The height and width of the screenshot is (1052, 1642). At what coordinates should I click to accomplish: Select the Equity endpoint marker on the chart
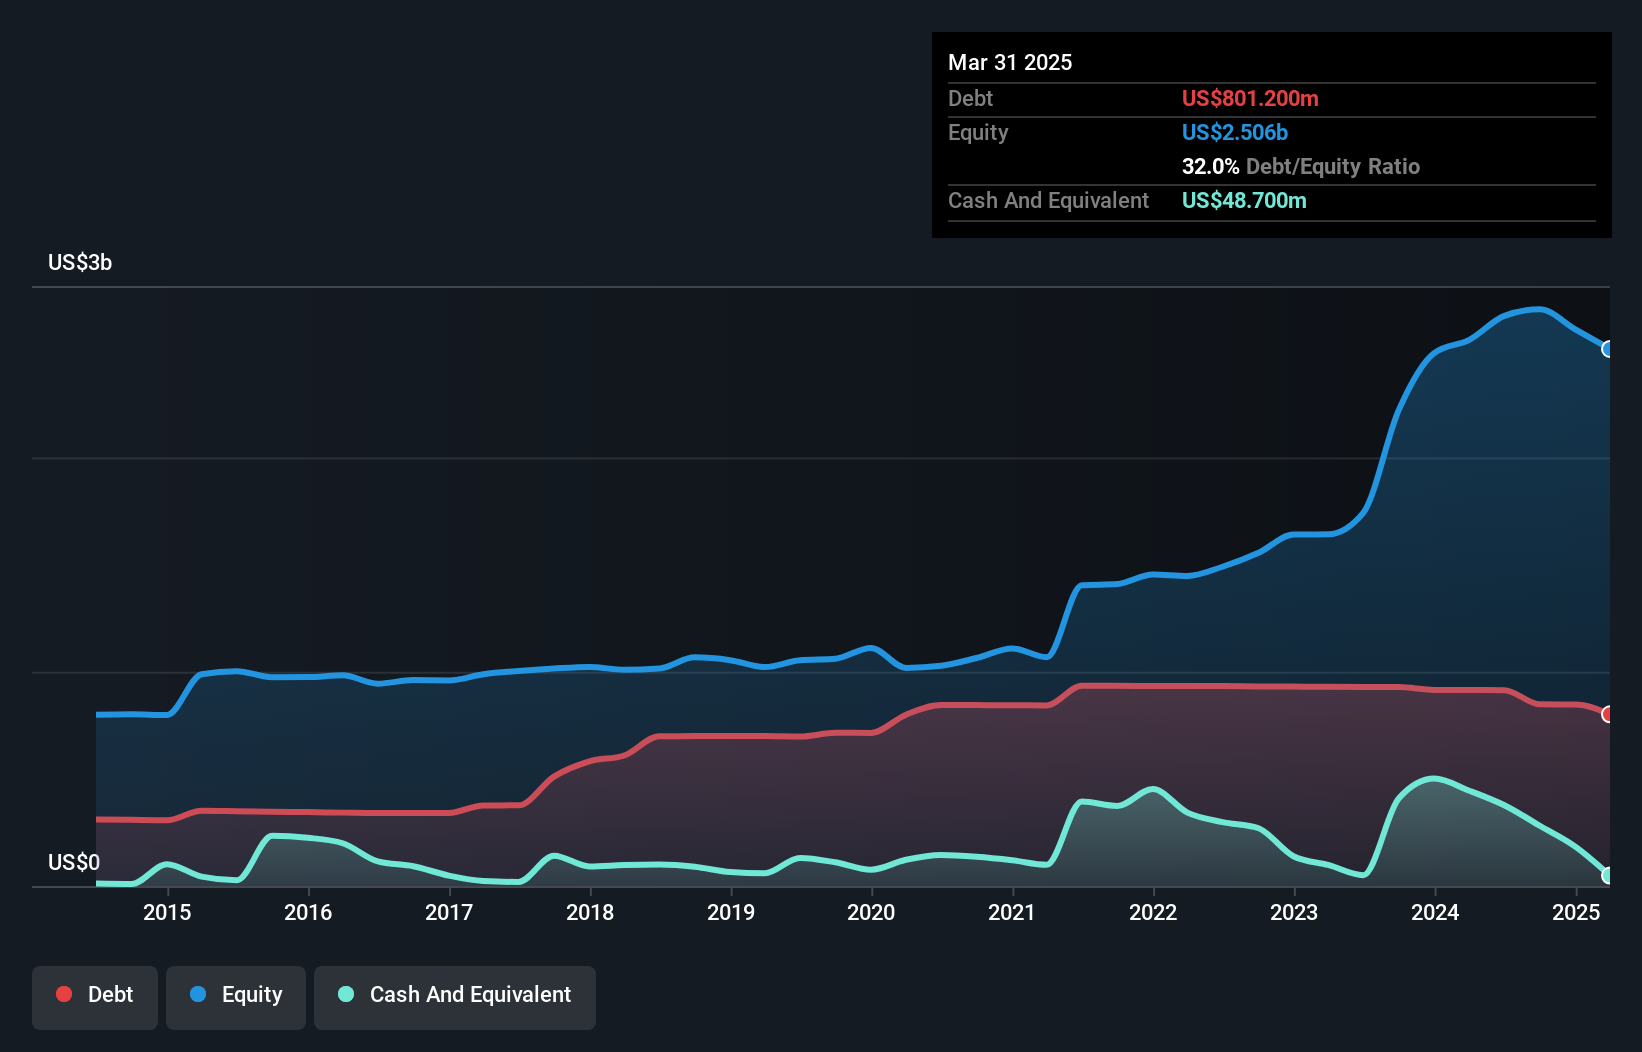pos(1608,349)
